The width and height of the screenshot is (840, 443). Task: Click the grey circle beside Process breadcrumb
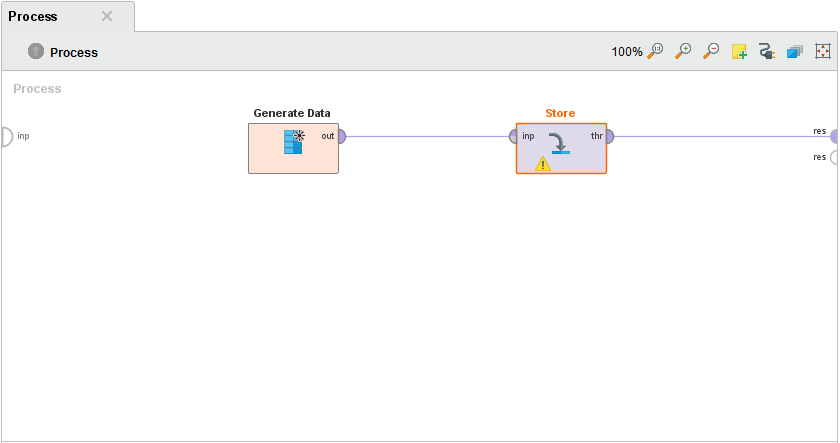pyautogui.click(x=36, y=51)
